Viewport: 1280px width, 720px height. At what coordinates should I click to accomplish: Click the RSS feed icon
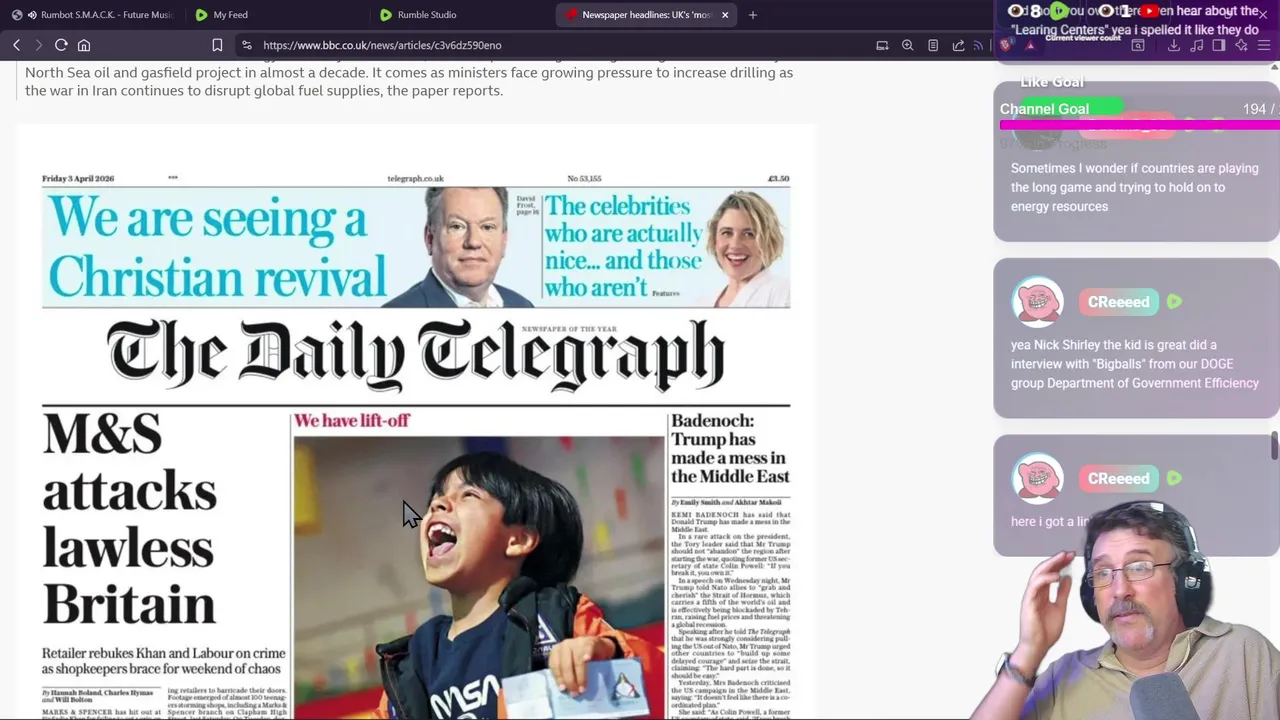979,45
